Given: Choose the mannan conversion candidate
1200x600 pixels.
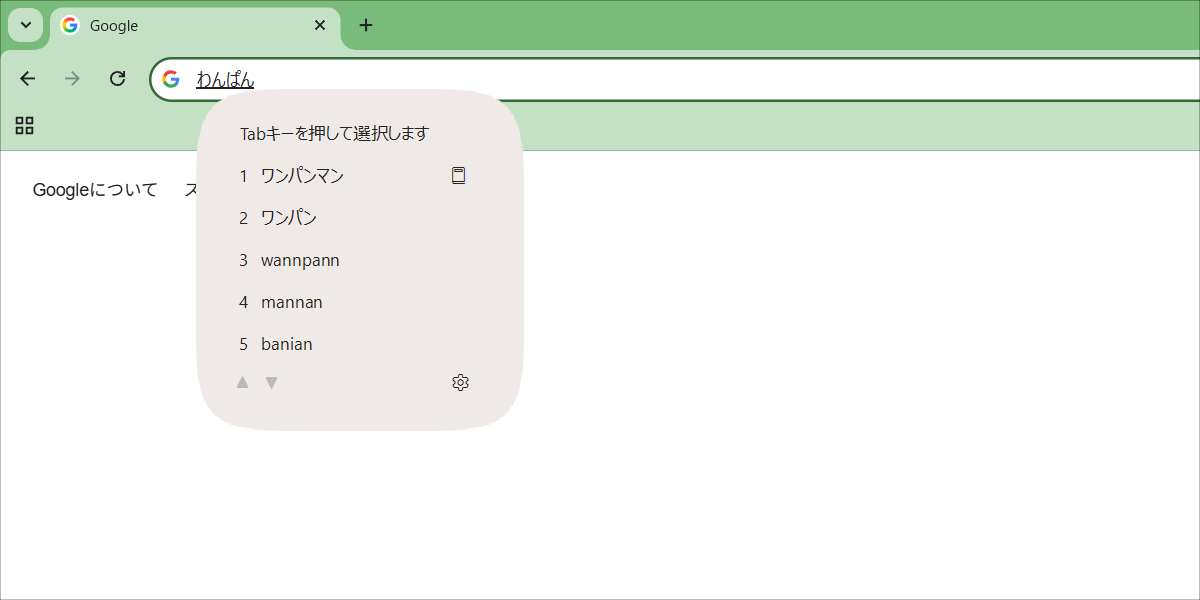Looking at the screenshot, I should pos(291,301).
